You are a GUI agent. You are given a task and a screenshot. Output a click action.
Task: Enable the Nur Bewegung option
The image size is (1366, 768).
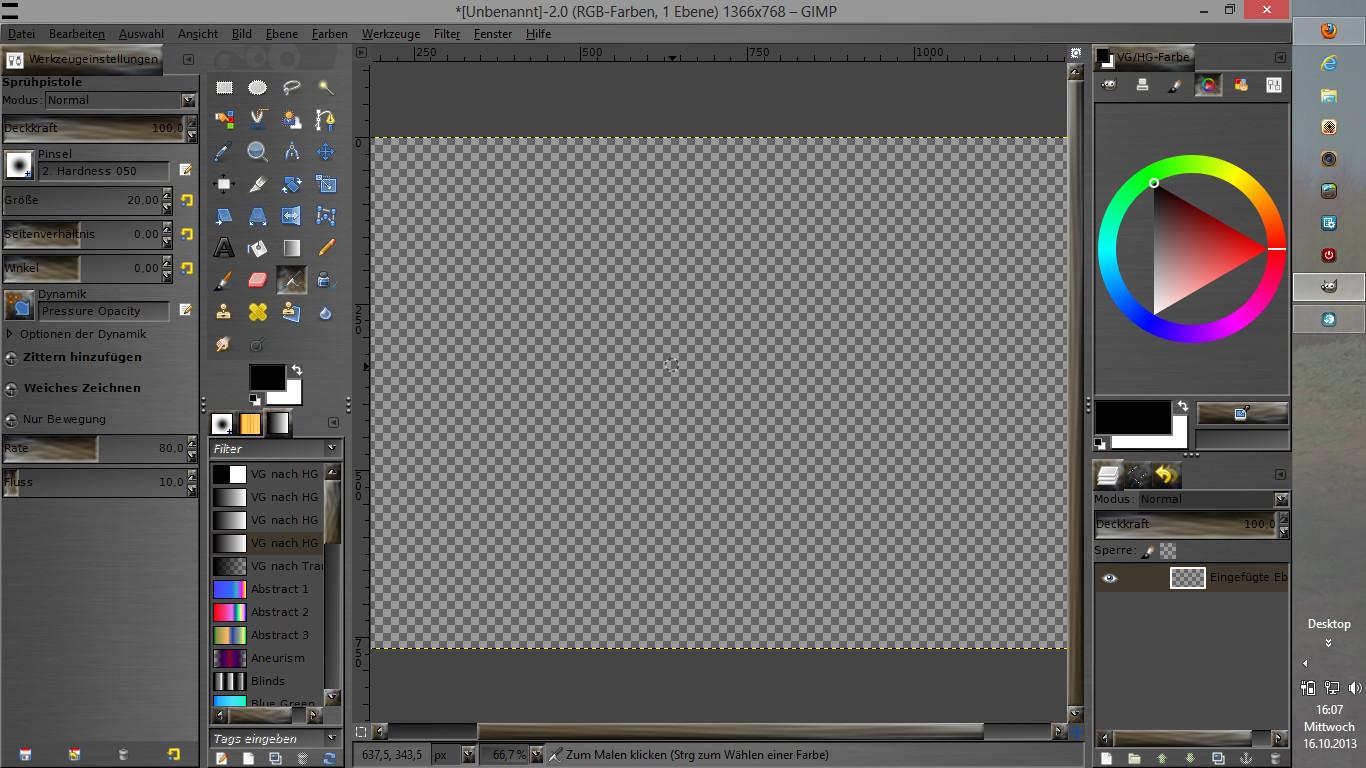[12, 420]
